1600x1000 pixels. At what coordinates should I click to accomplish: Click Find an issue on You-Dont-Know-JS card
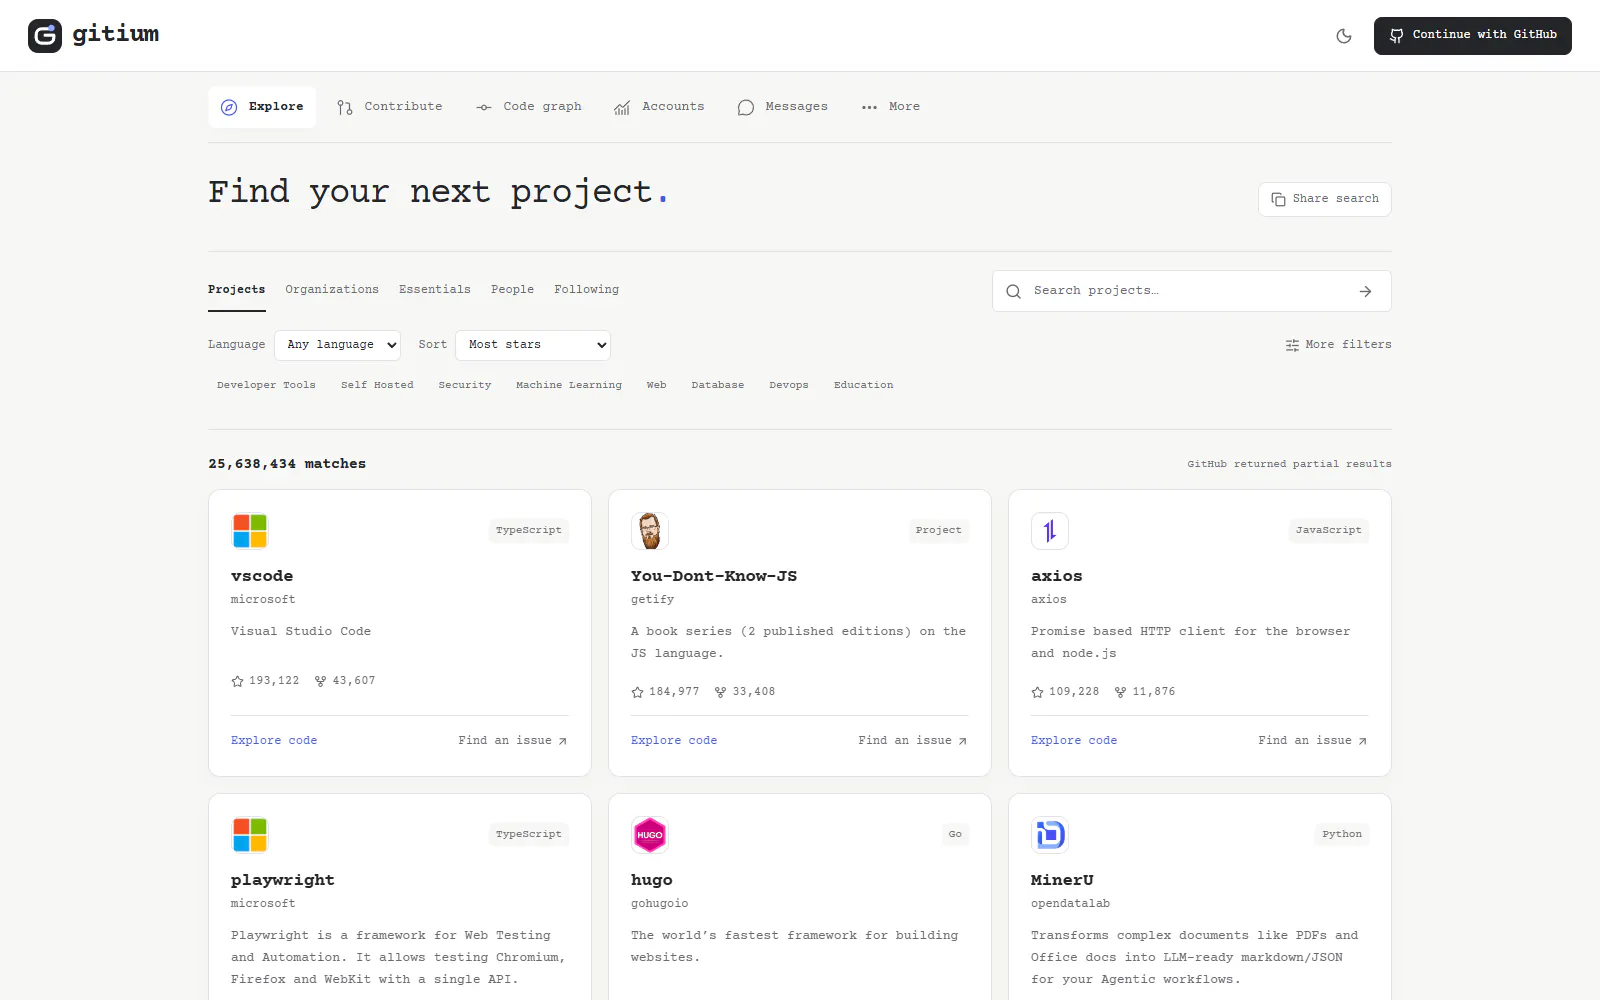913,741
